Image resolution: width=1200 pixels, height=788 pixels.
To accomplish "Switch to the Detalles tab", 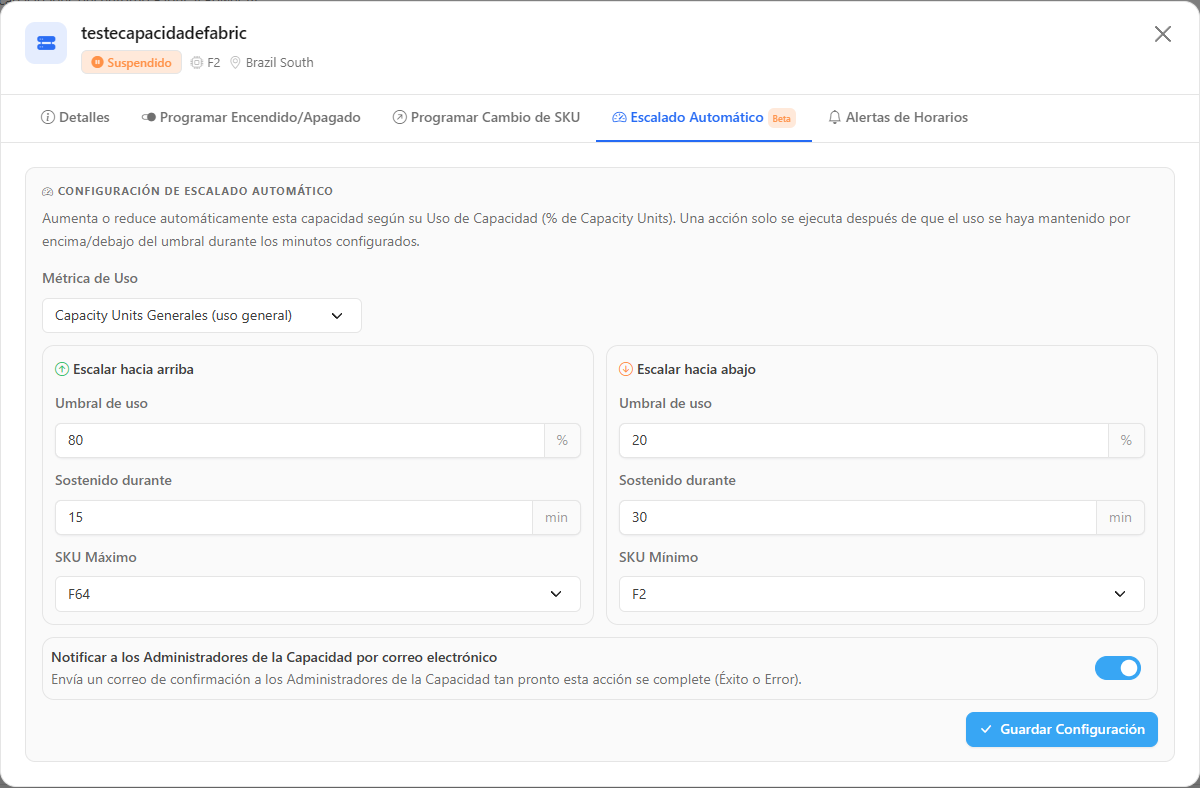I will [75, 117].
